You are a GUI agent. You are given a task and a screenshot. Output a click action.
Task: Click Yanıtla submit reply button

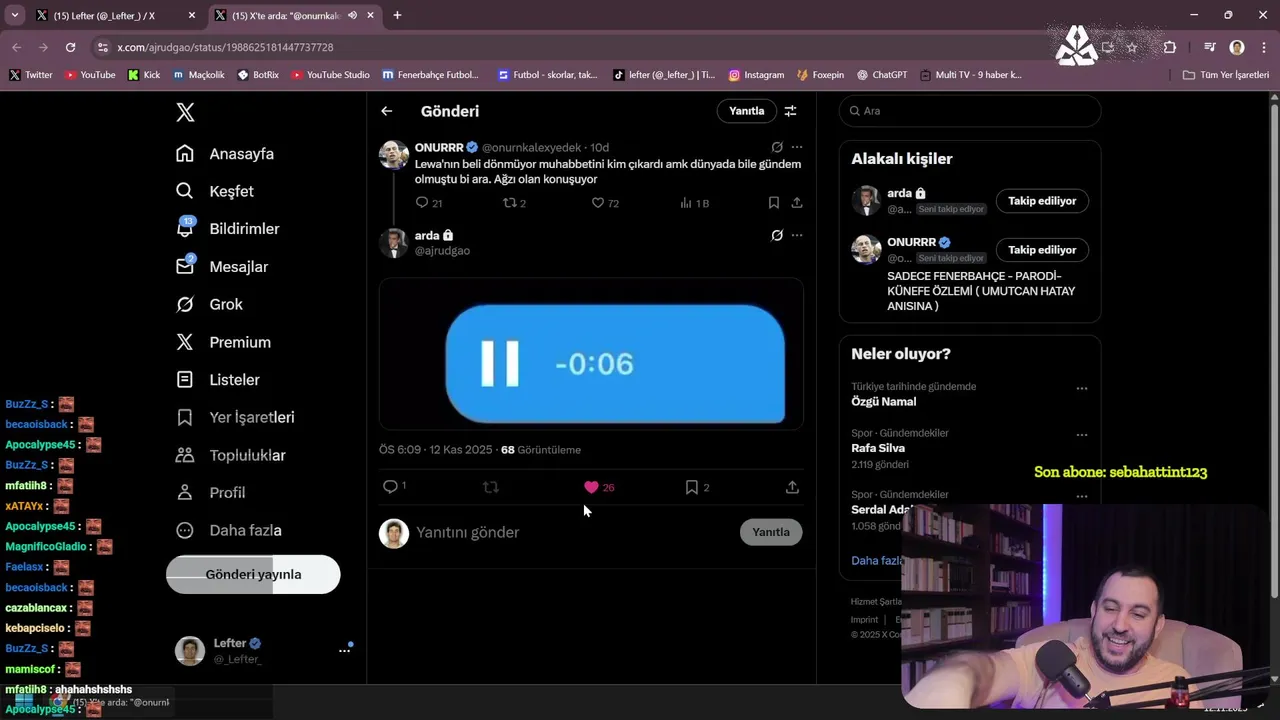(x=771, y=532)
